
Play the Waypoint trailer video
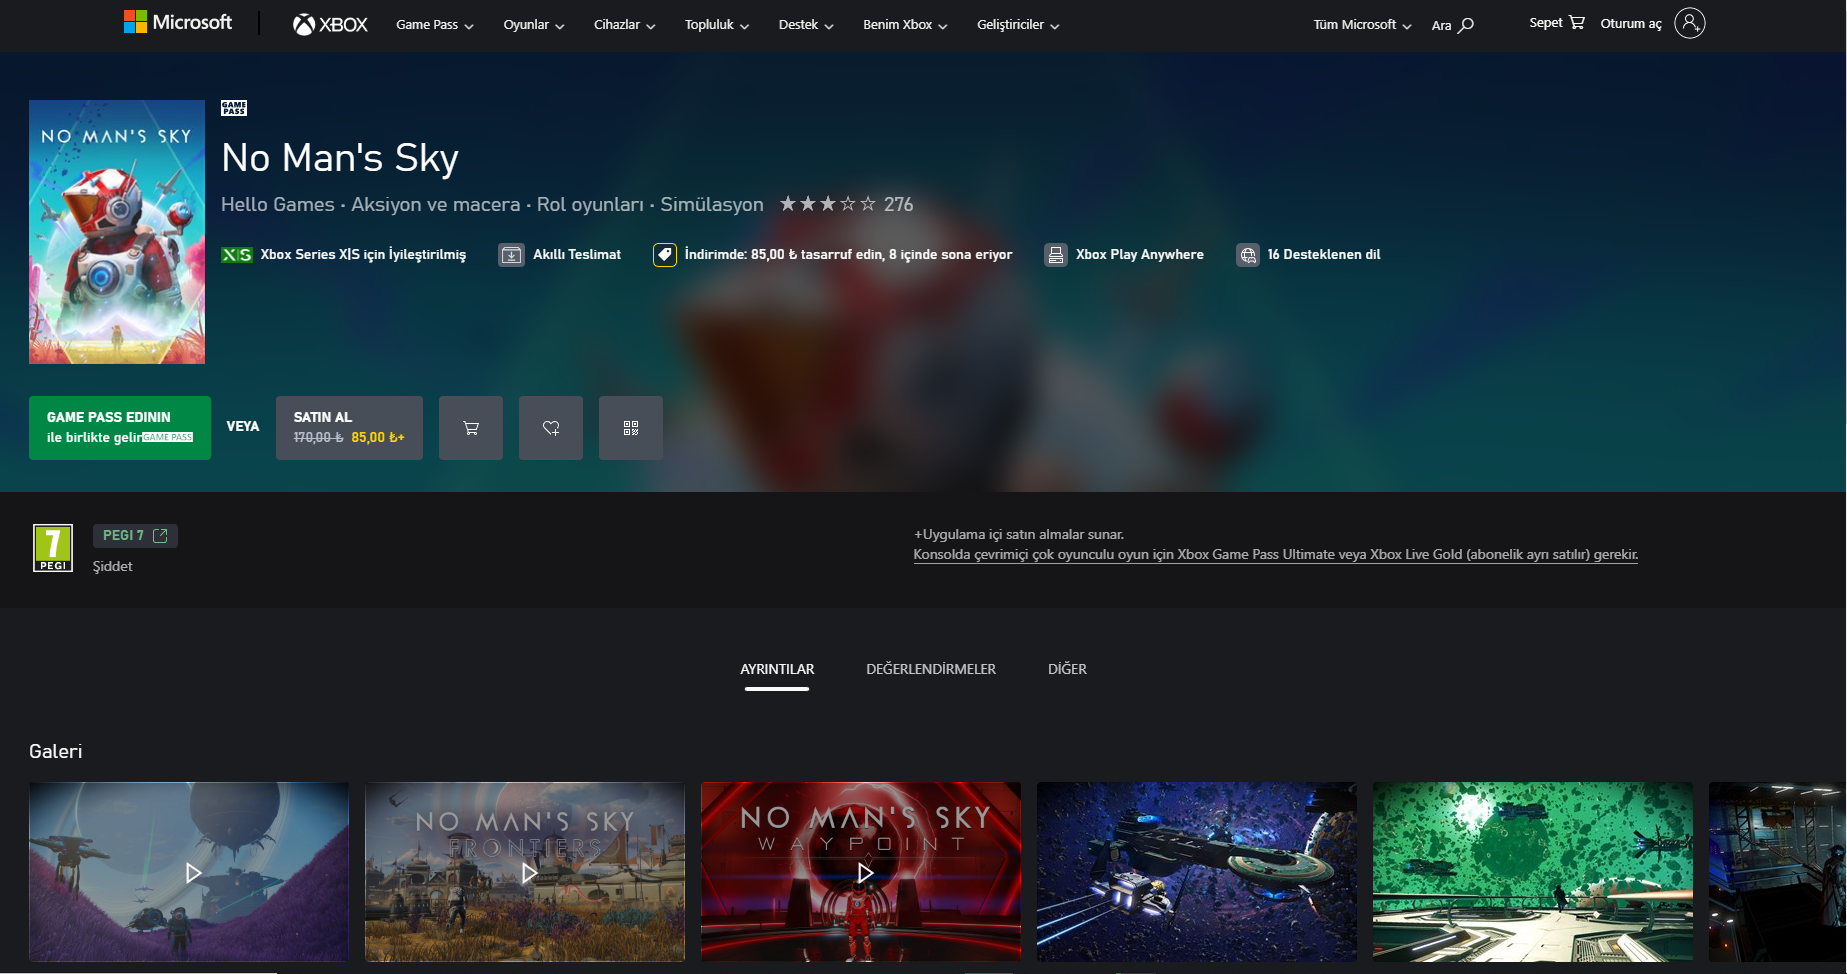point(861,872)
